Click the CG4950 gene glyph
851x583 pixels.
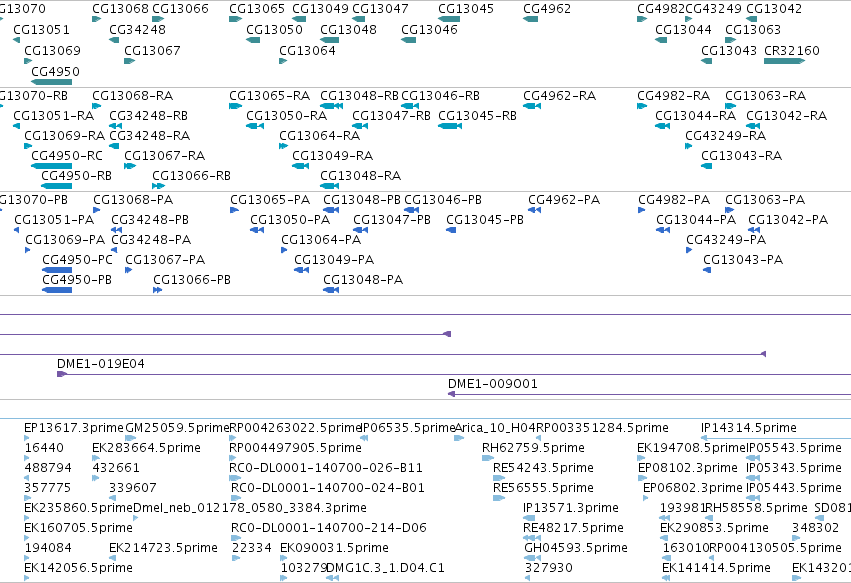(52, 82)
